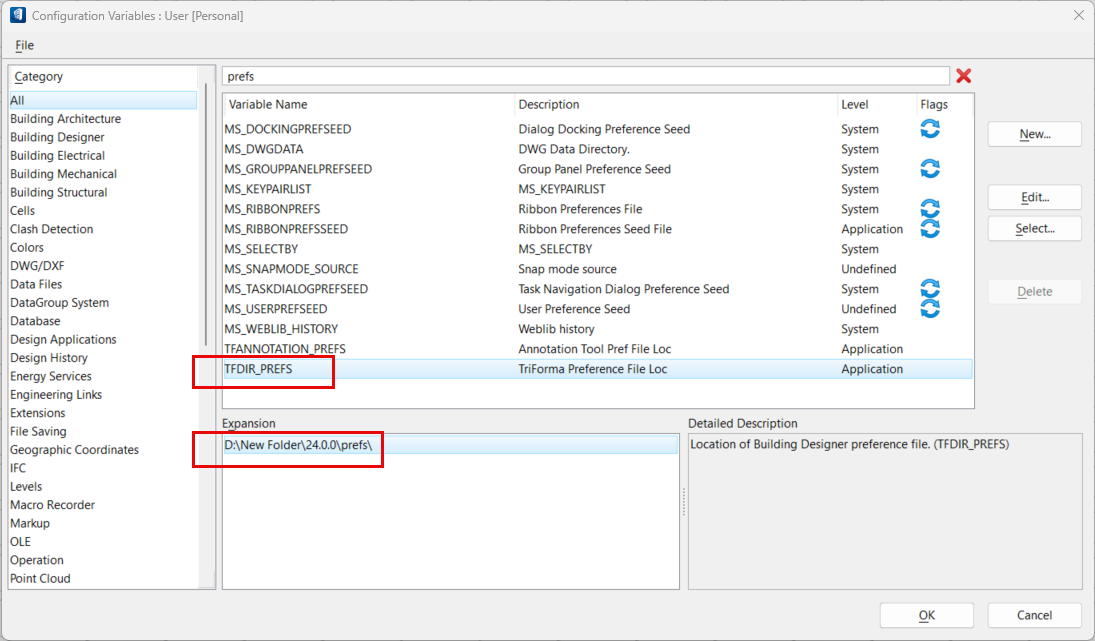Click the New... button
This screenshot has height=641, width=1095.
coord(1034,134)
